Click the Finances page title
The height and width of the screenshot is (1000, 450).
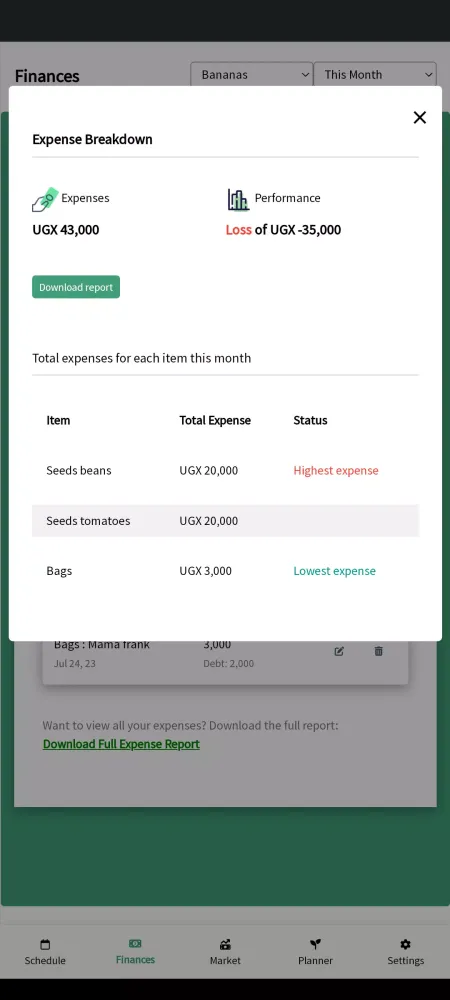pos(47,76)
